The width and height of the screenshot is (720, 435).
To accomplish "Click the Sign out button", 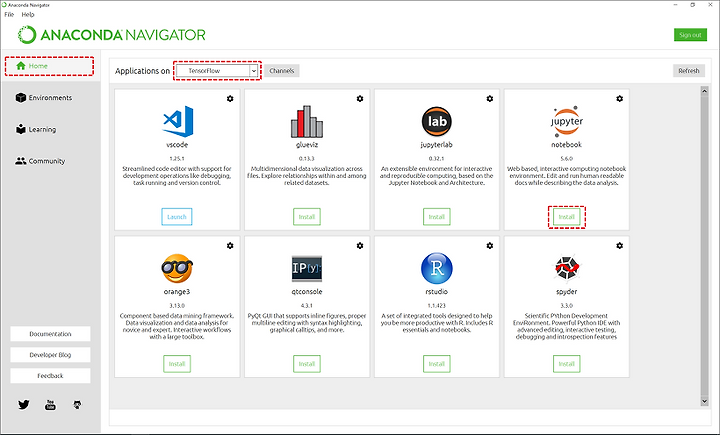I will coord(690,35).
